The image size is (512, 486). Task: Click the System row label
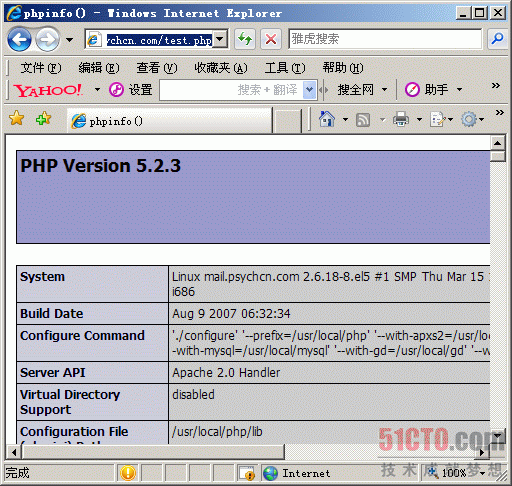pyautogui.click(x=42, y=277)
